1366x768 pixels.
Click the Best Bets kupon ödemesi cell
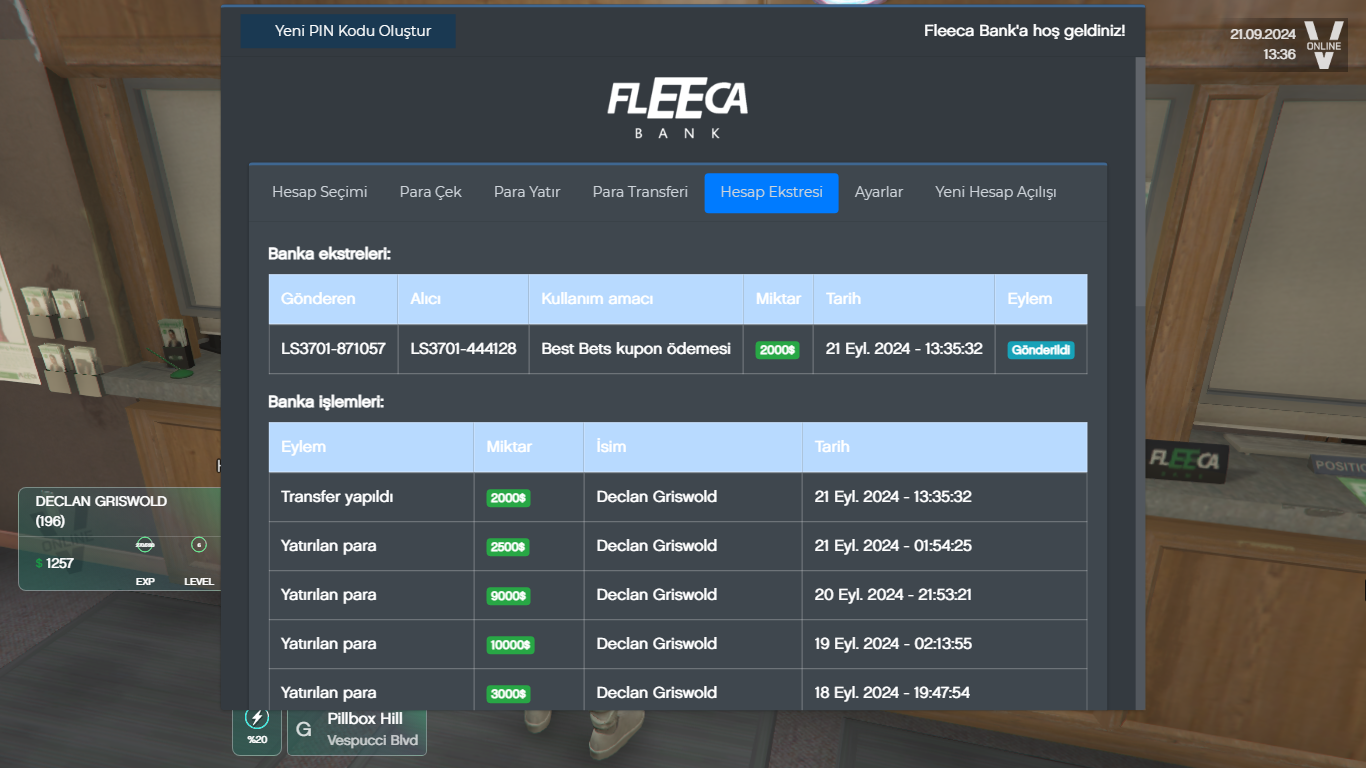click(636, 349)
